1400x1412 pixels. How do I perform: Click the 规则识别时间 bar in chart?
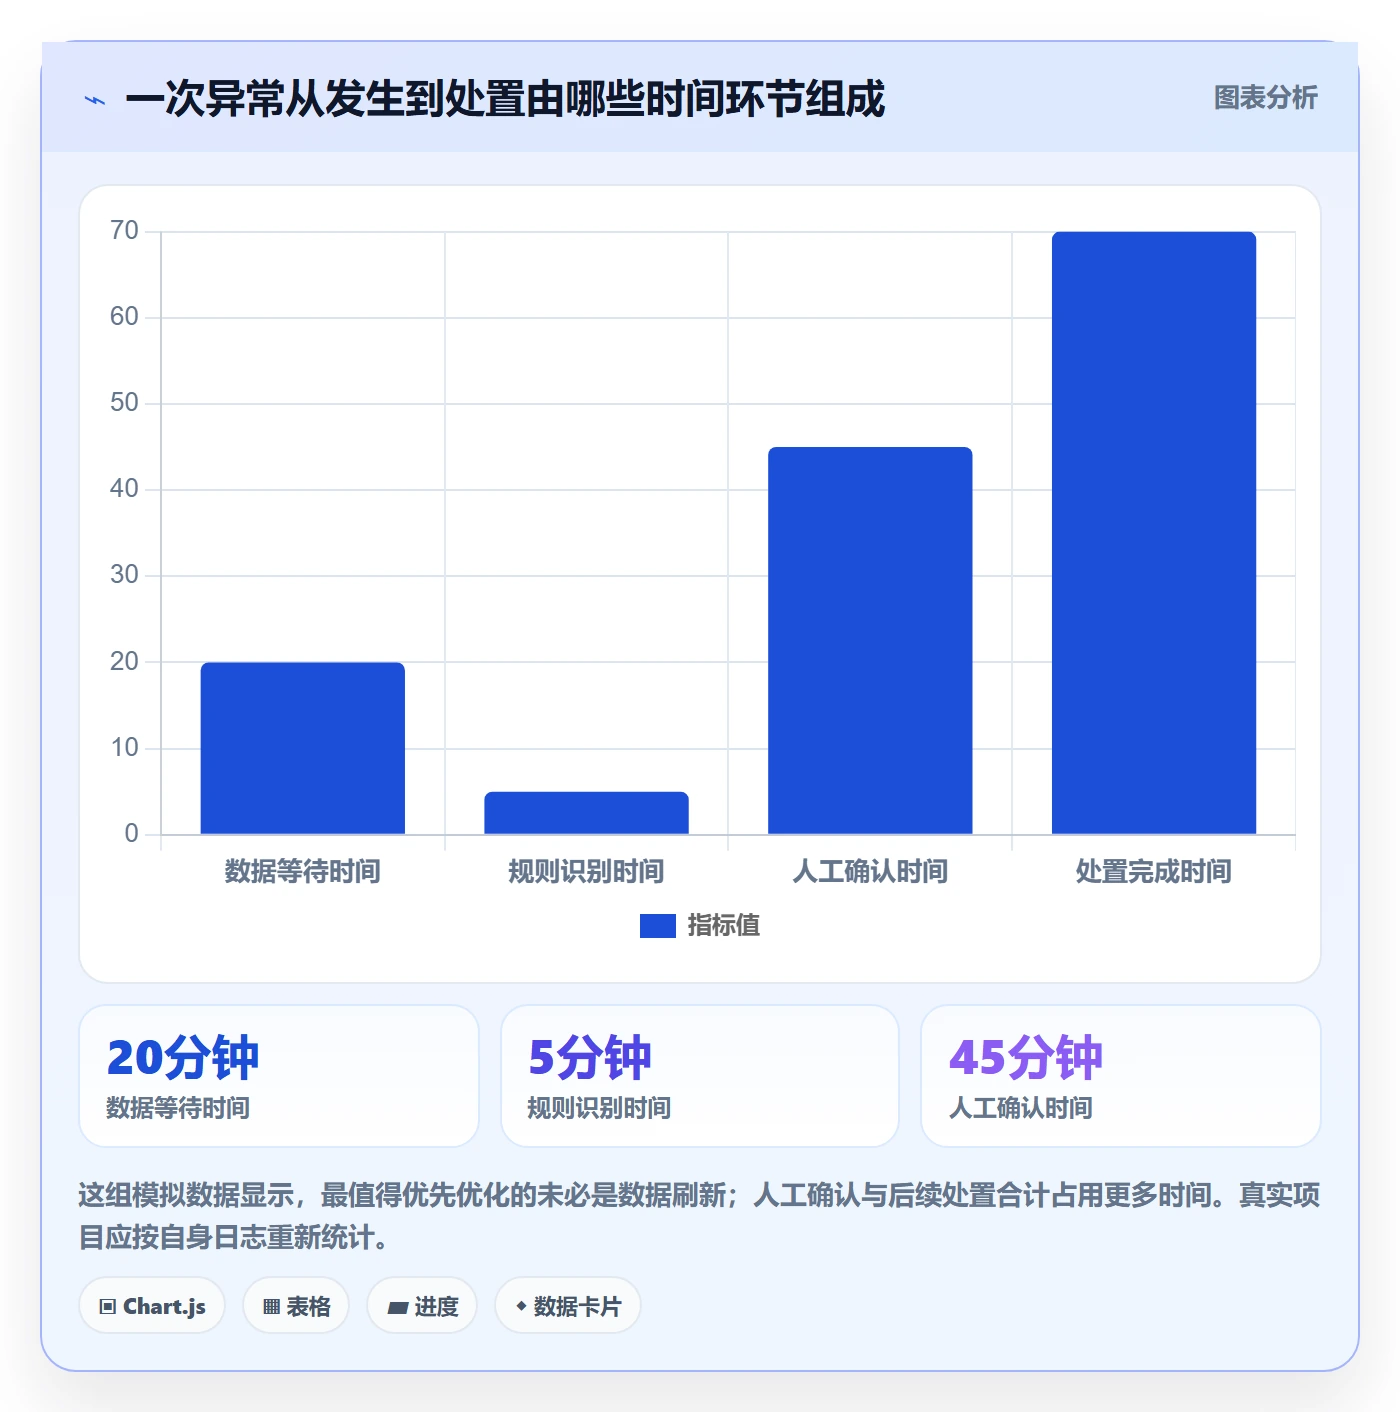point(587,813)
